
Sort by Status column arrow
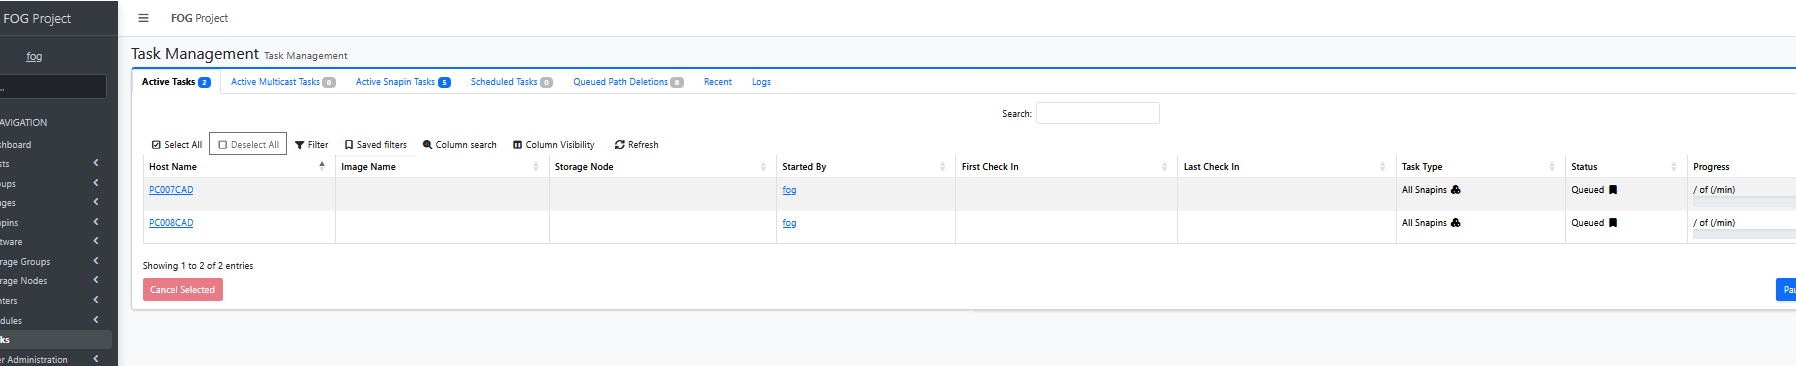pyautogui.click(x=1674, y=166)
